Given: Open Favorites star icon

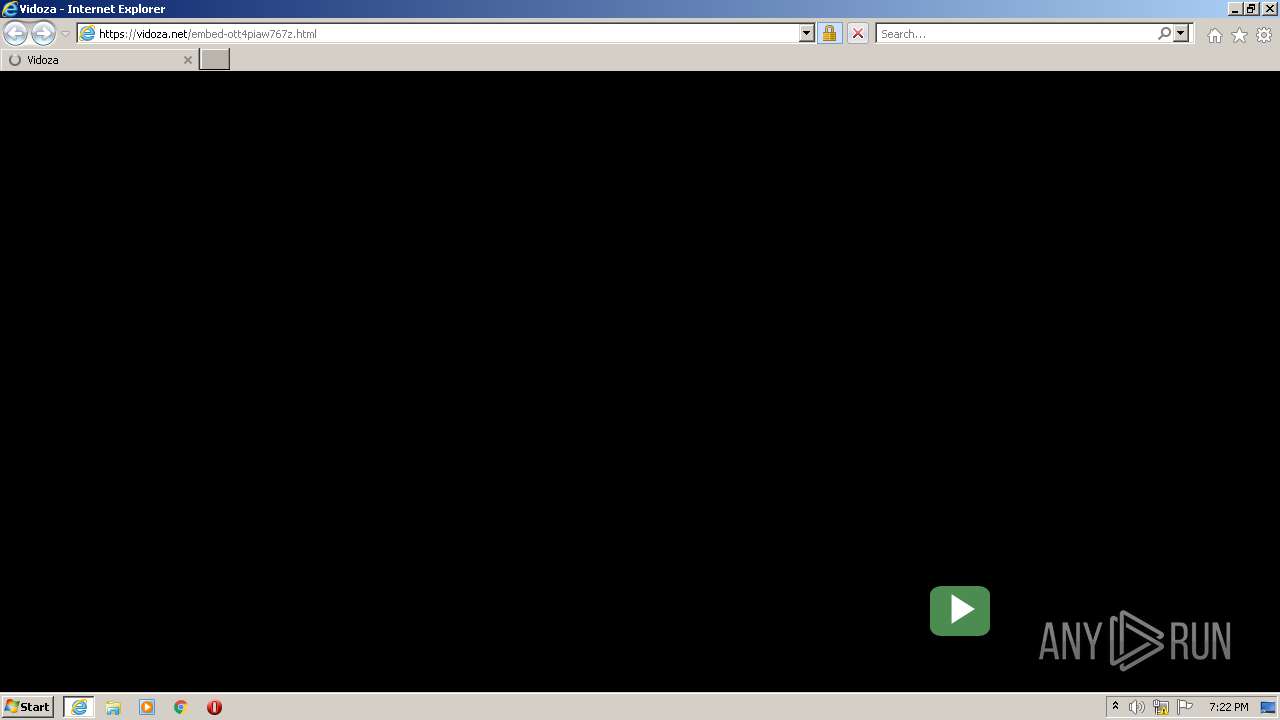Looking at the screenshot, I should point(1239,35).
